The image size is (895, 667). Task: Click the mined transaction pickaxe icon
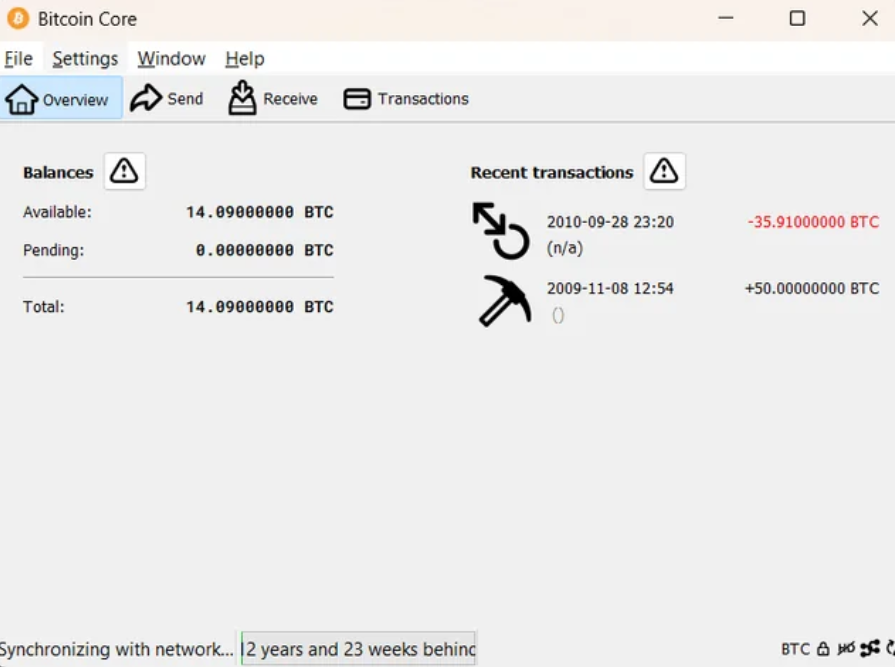click(505, 301)
